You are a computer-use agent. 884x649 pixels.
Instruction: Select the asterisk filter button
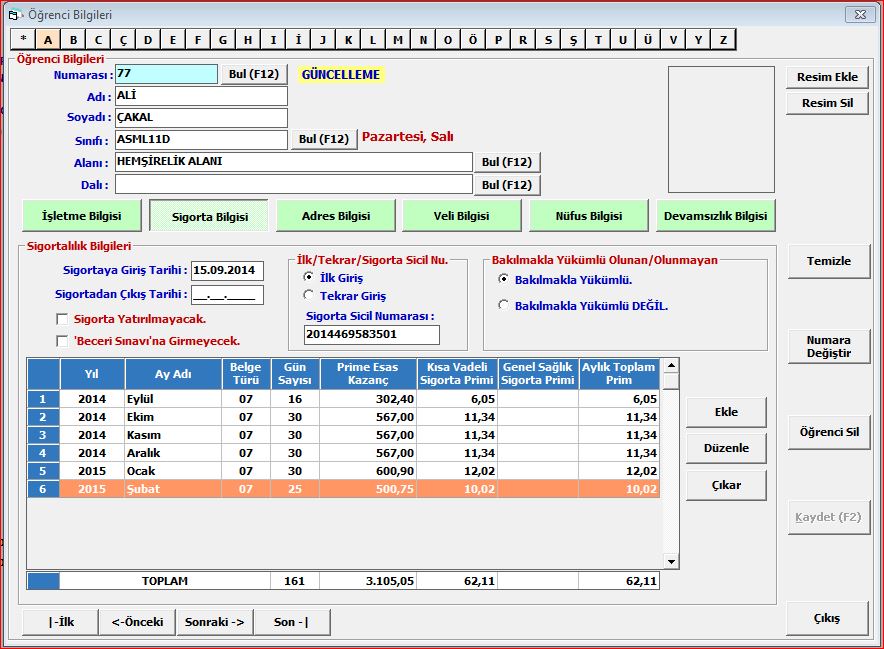click(23, 40)
